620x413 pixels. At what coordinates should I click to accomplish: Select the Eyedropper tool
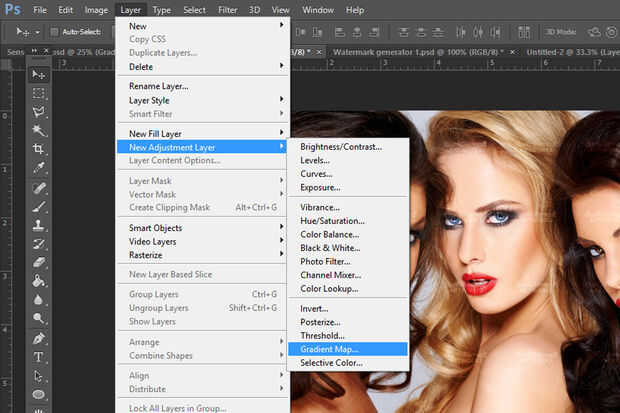pos(39,168)
